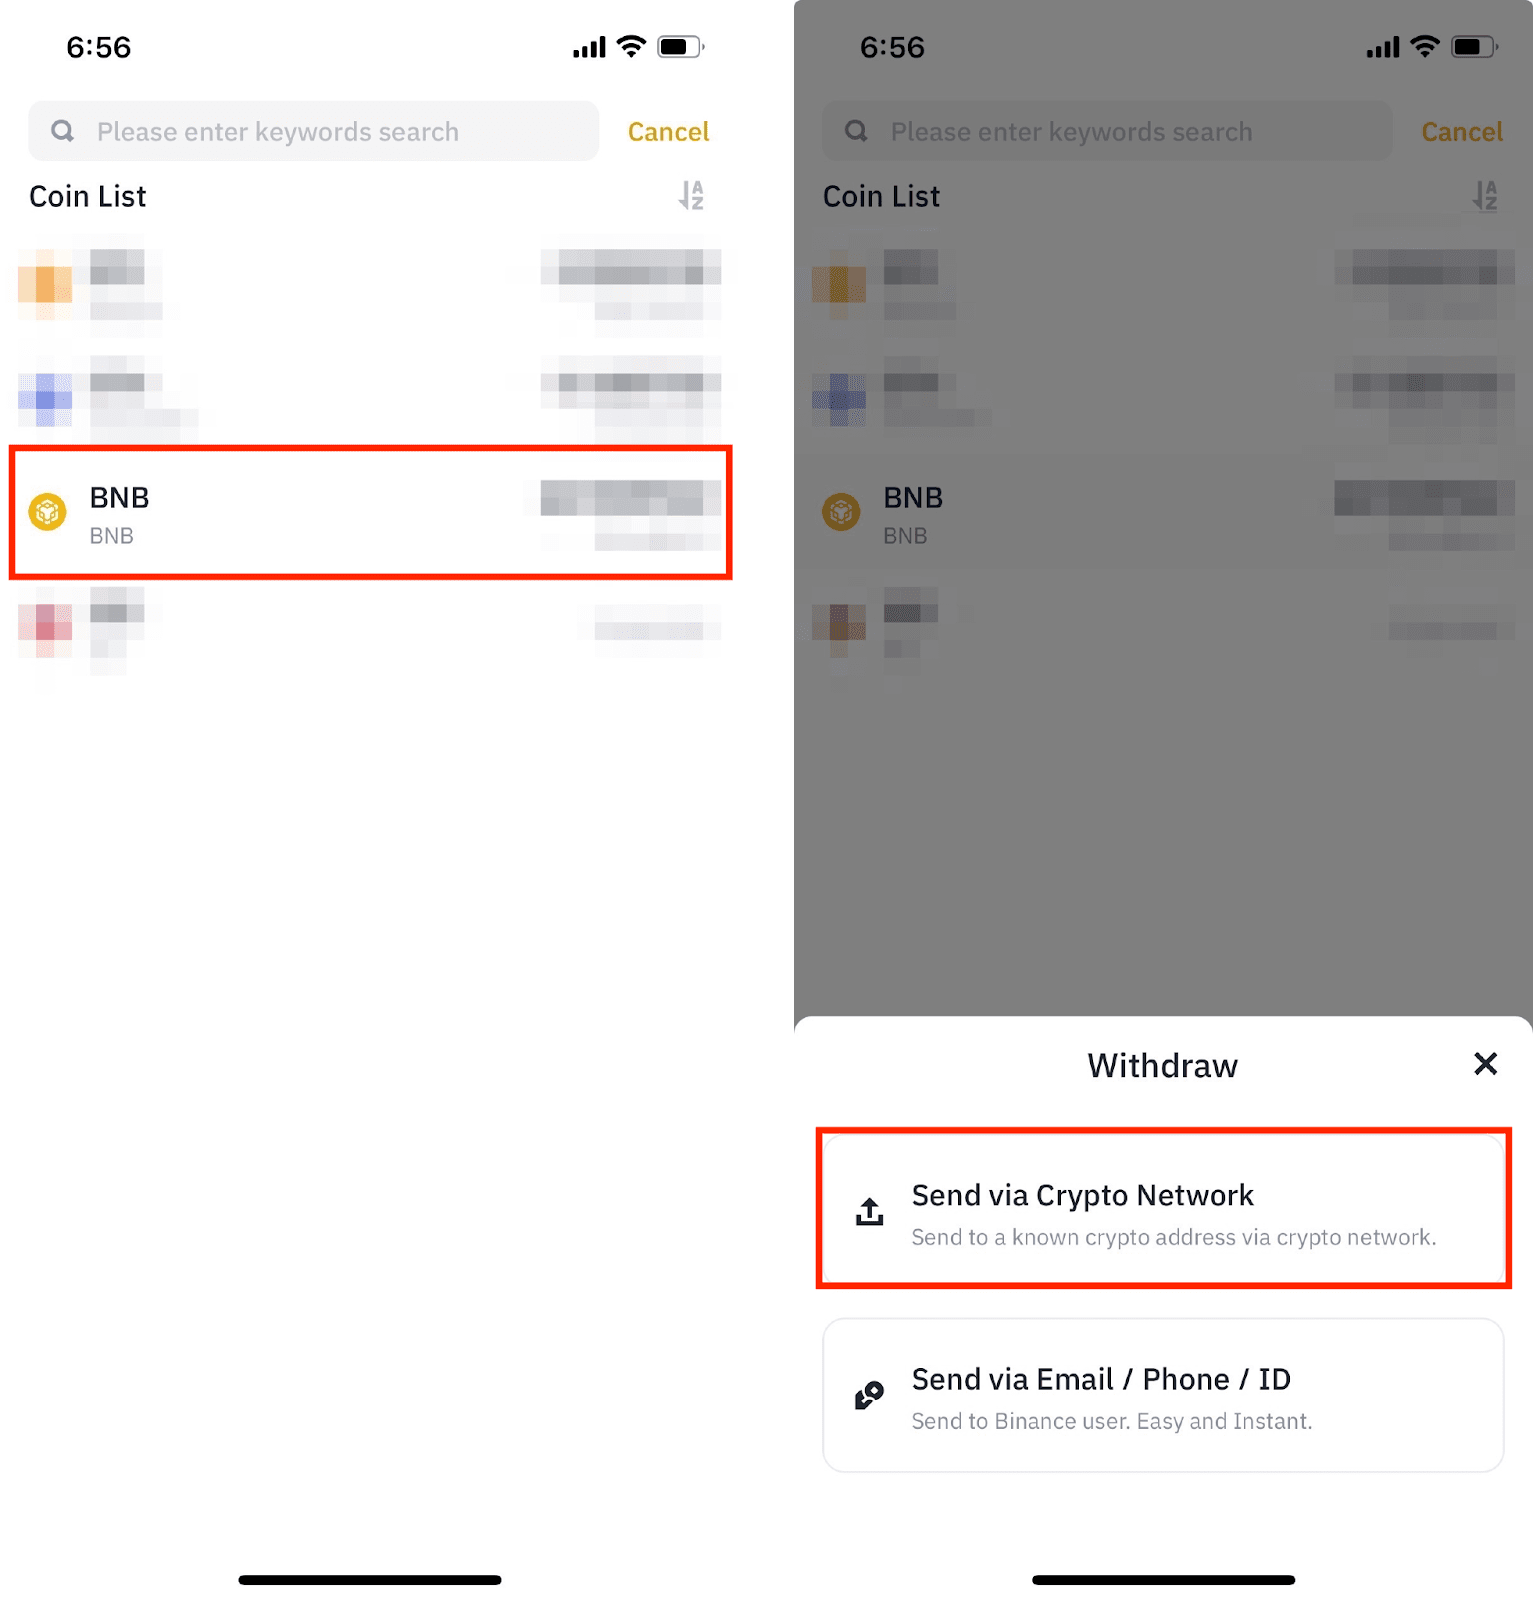Focus the left keyword search field
This screenshot has width=1533, height=1600.
313,131
